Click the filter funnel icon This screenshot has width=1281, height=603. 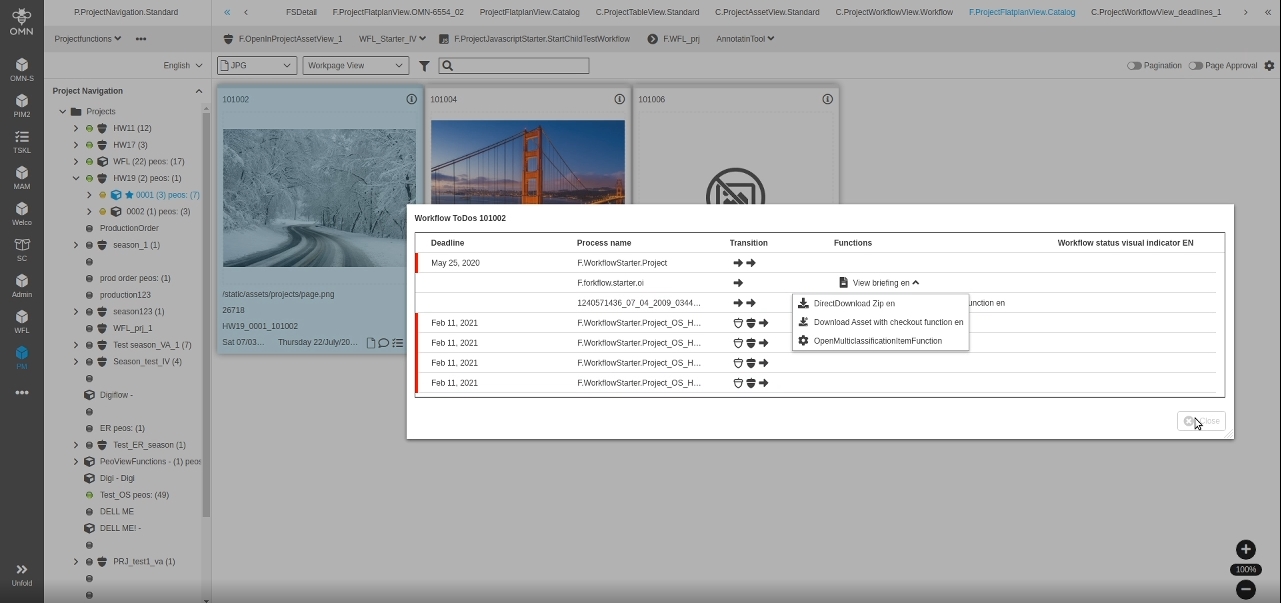[424, 66]
